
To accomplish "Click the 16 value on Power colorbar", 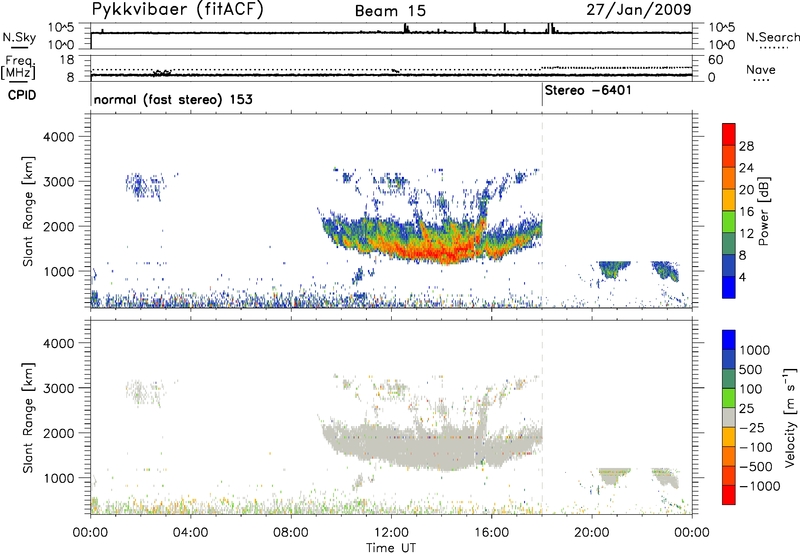I will pos(746,212).
